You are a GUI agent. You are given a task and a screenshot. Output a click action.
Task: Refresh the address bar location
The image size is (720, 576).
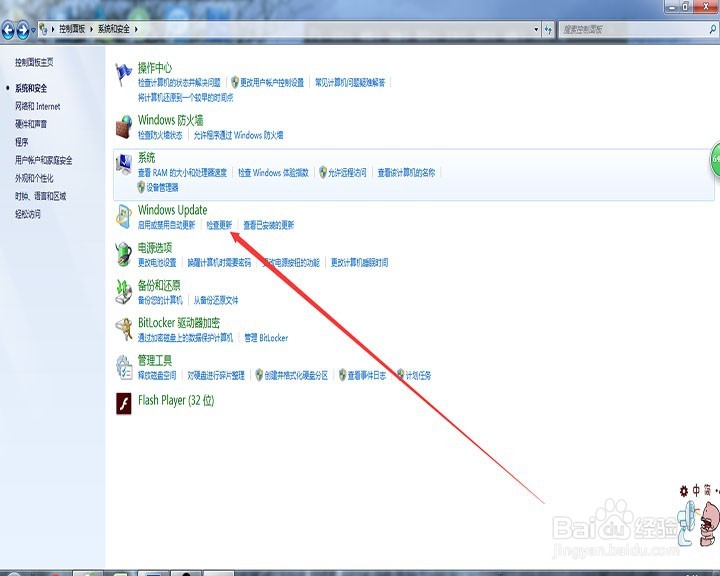[548, 30]
